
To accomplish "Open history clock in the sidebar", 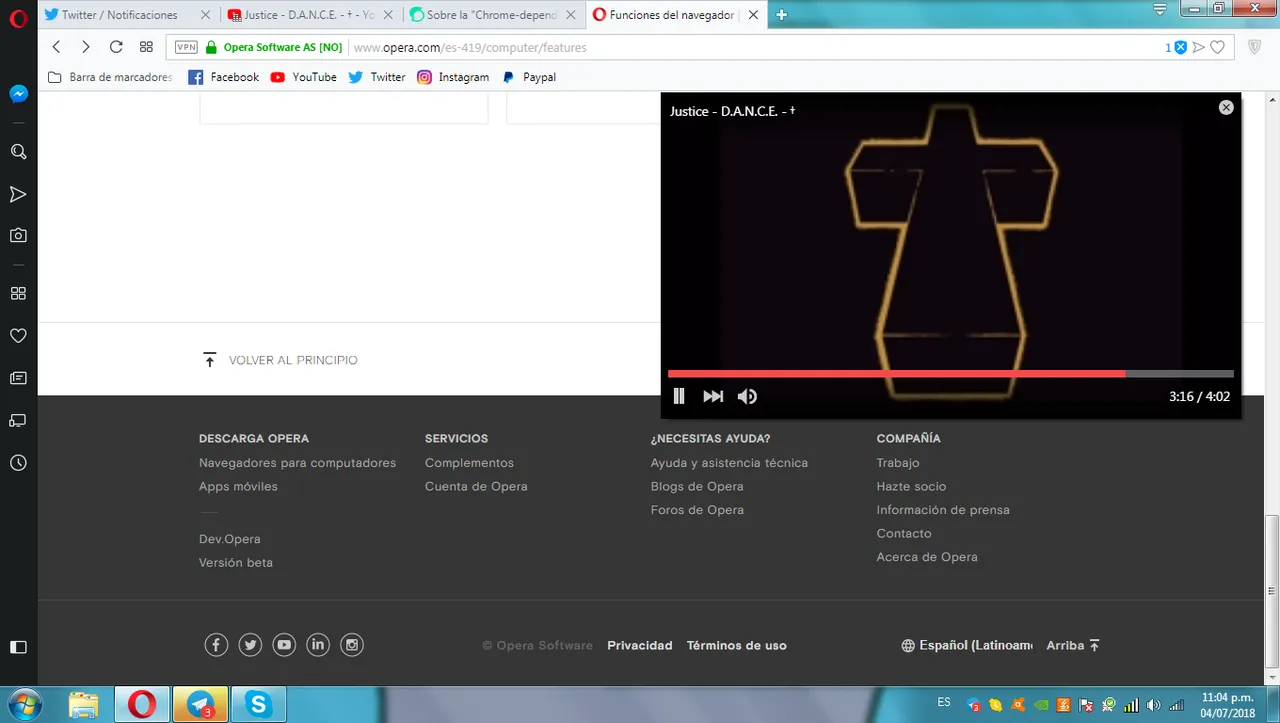I will click(x=18, y=463).
